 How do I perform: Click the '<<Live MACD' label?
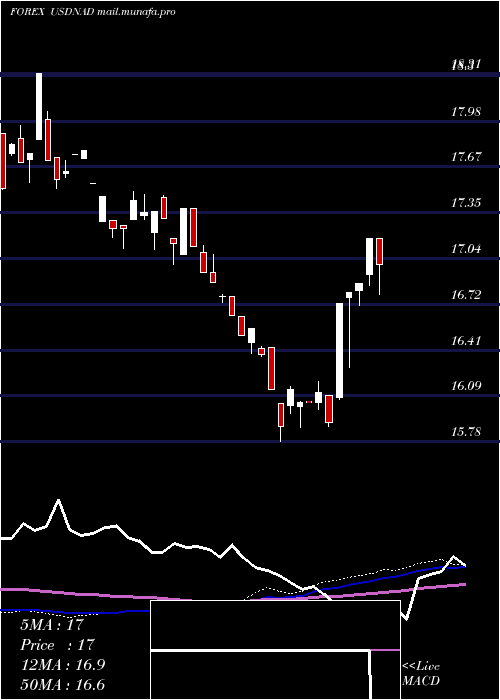421,673
